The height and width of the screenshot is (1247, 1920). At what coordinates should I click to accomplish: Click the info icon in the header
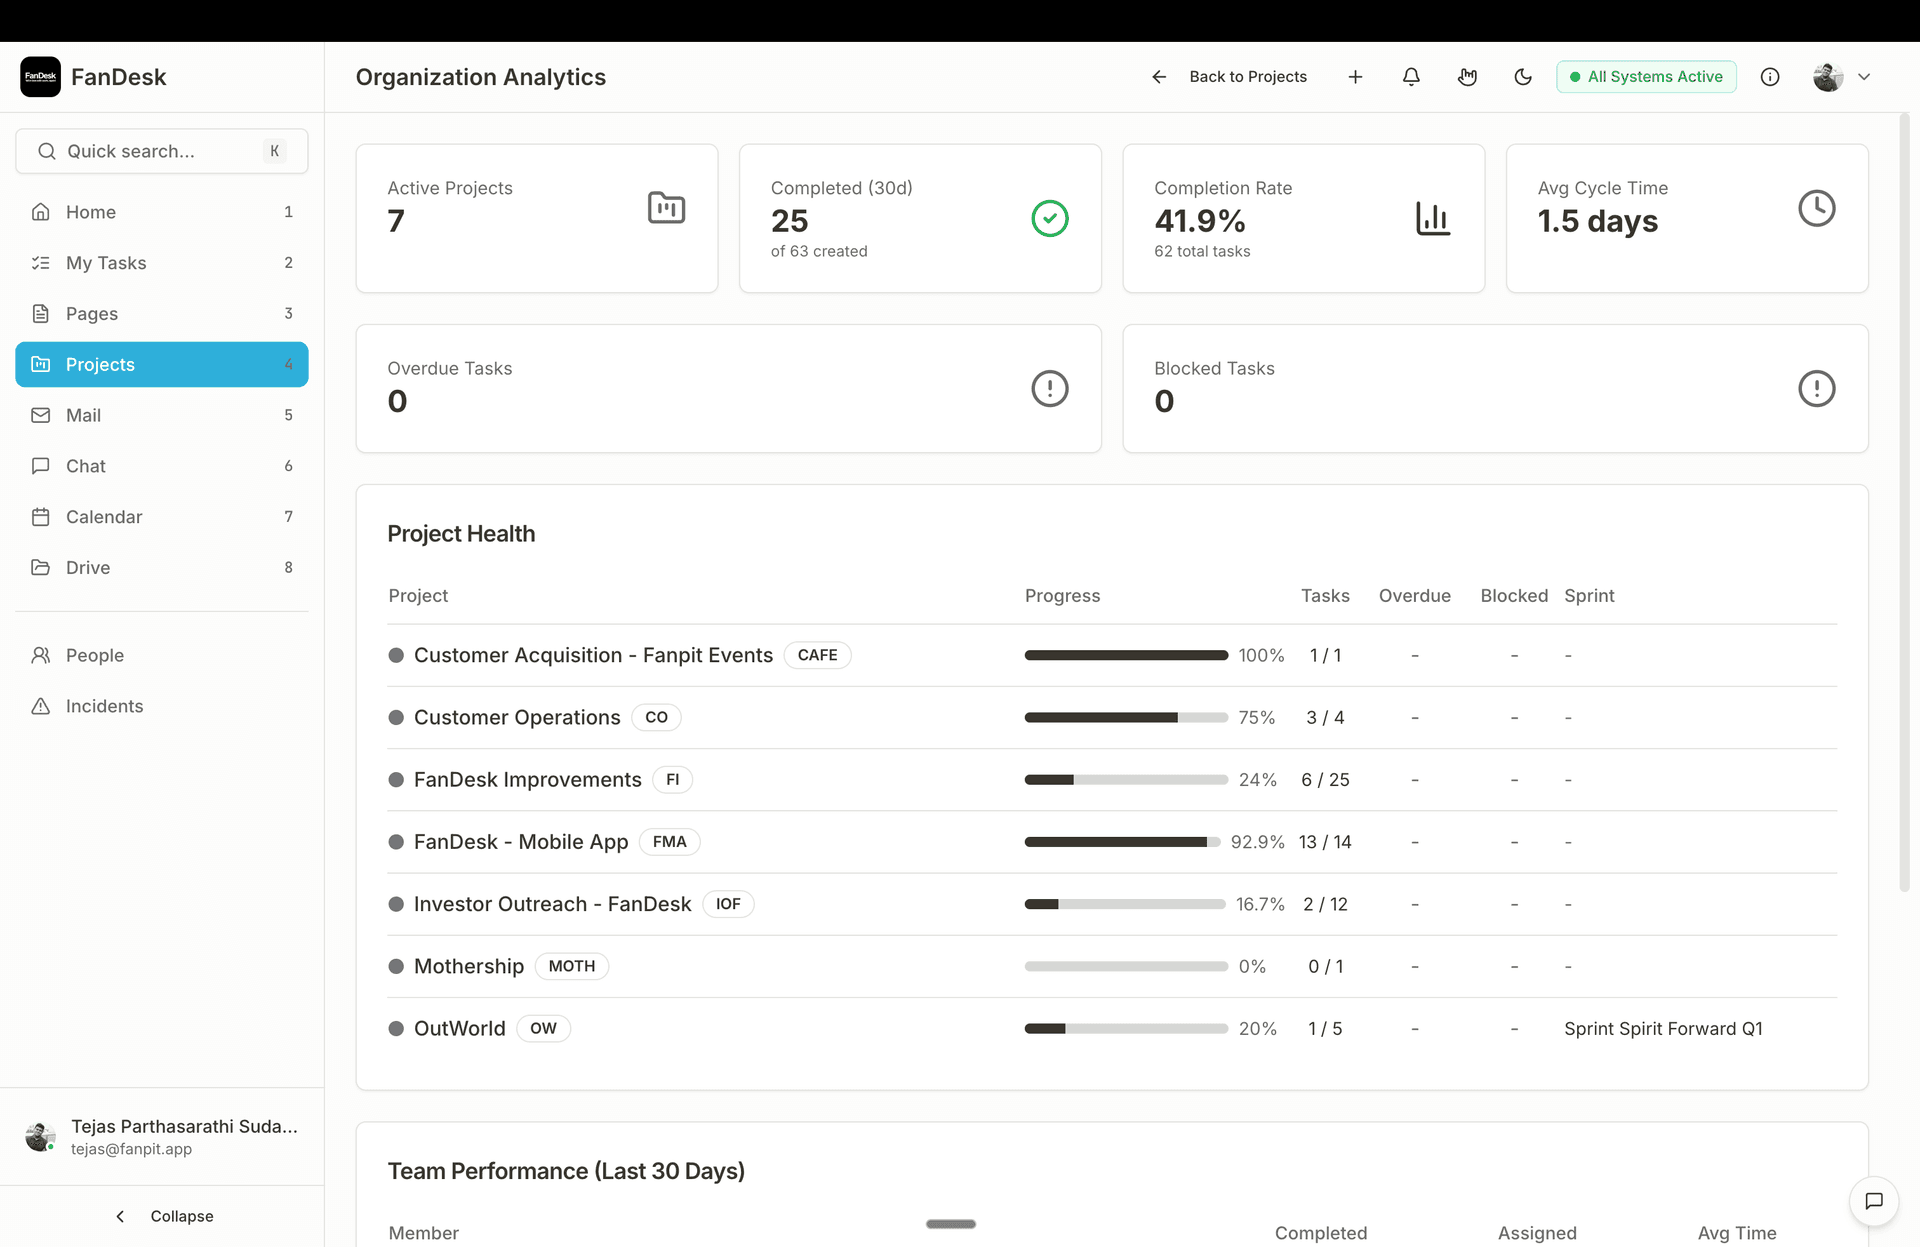1771,76
